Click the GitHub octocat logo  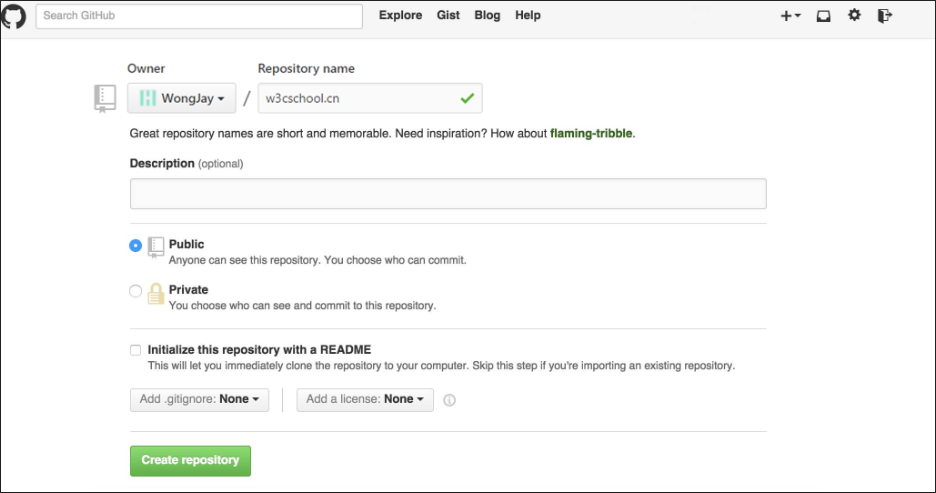tap(17, 16)
